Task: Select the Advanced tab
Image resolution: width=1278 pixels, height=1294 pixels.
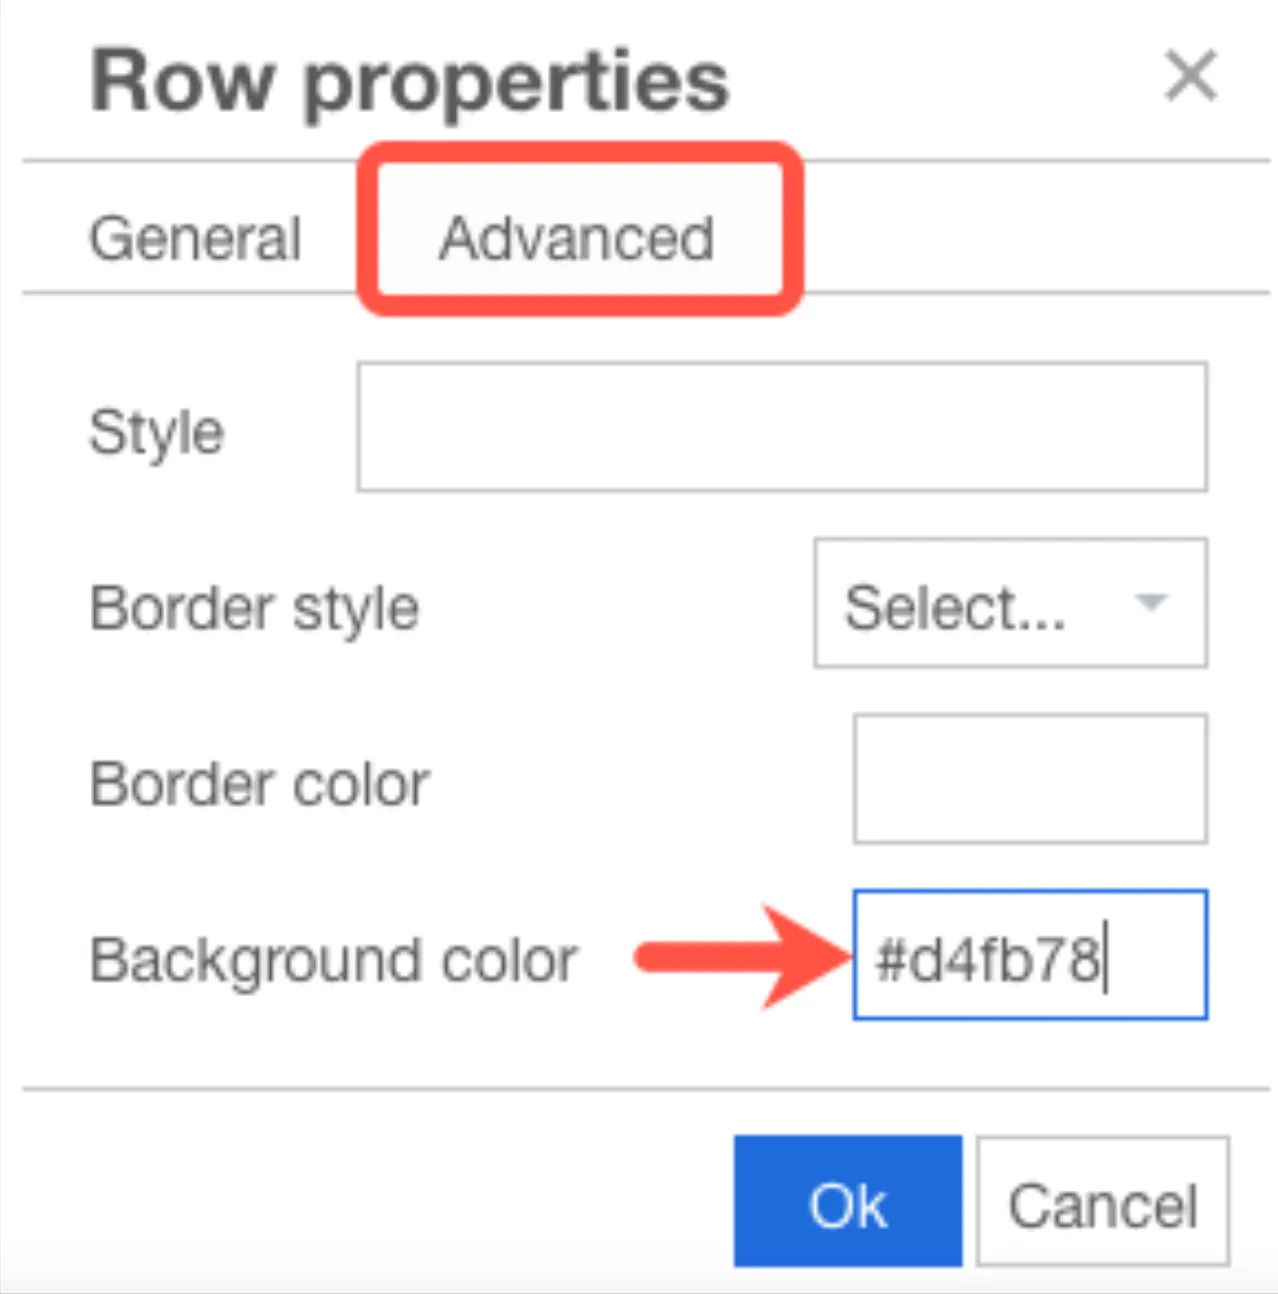Action: pos(577,238)
